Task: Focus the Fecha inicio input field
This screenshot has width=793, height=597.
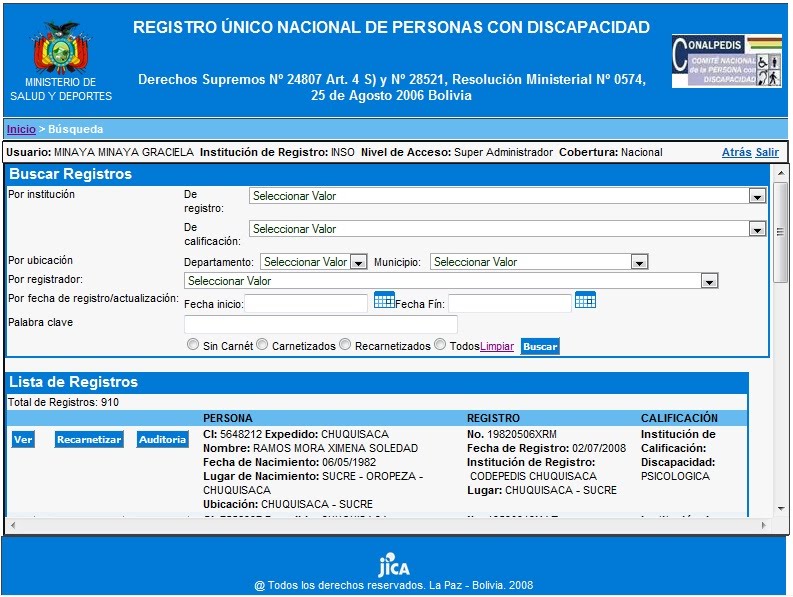Action: [x=306, y=304]
